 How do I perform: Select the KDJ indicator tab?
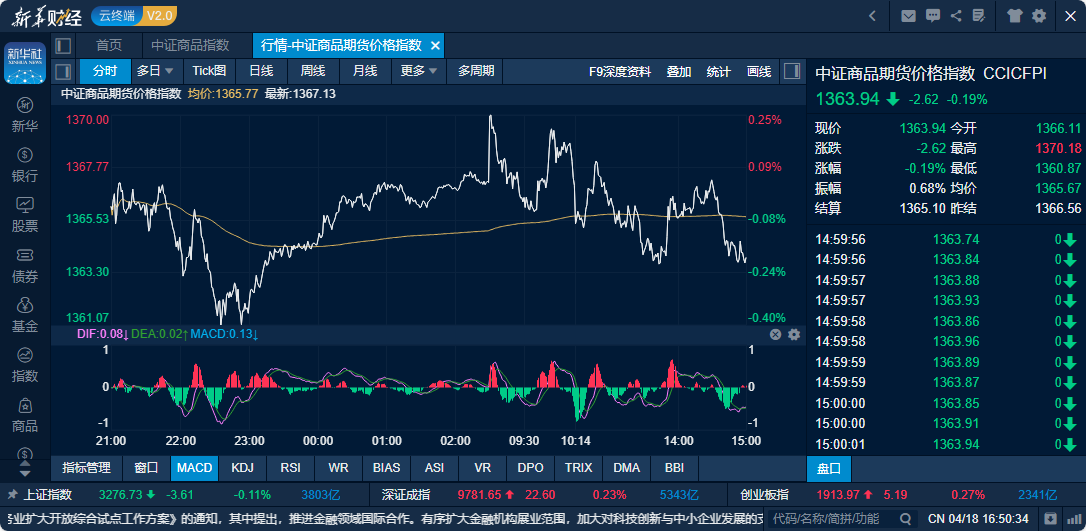(x=242, y=467)
